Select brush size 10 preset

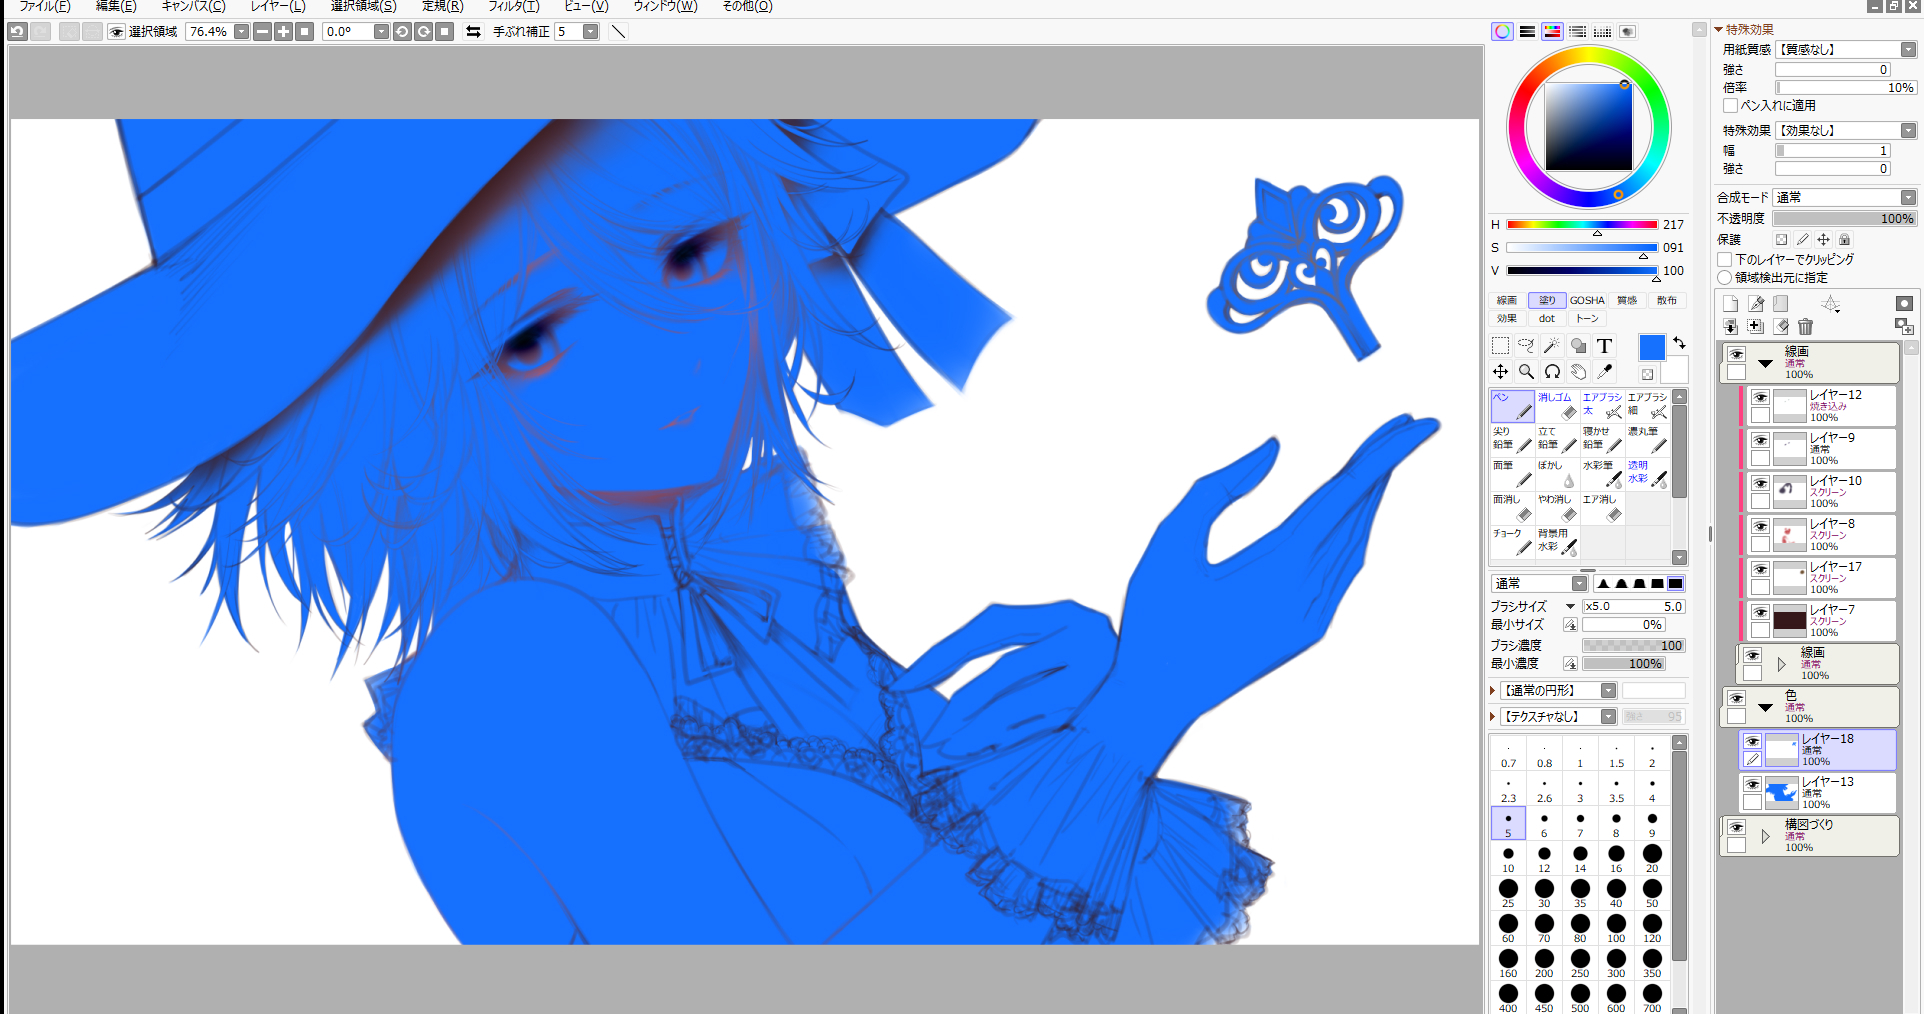[x=1508, y=859]
